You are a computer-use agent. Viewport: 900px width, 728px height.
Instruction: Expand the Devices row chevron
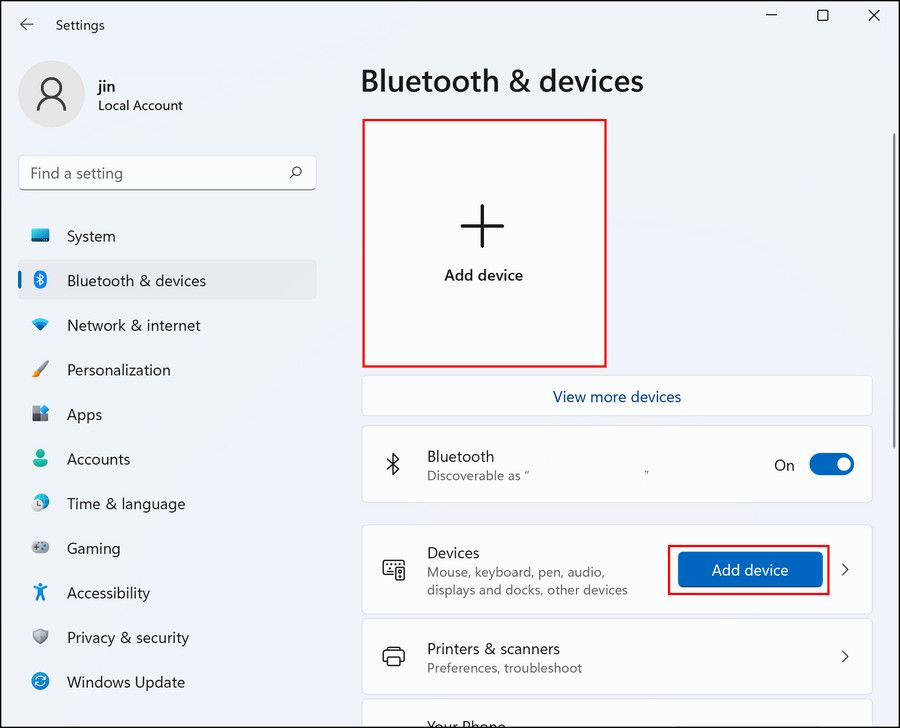pos(845,570)
